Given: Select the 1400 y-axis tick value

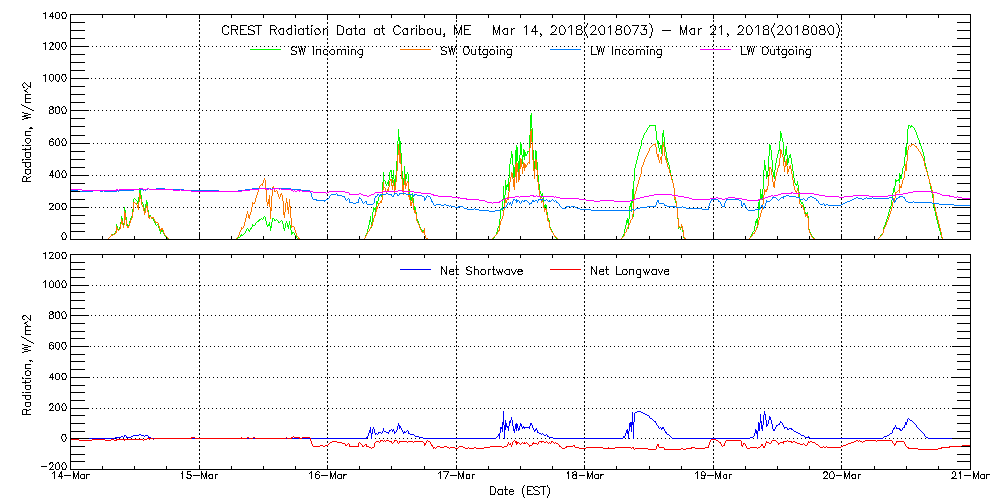Looking at the screenshot, I should [x=53, y=18].
